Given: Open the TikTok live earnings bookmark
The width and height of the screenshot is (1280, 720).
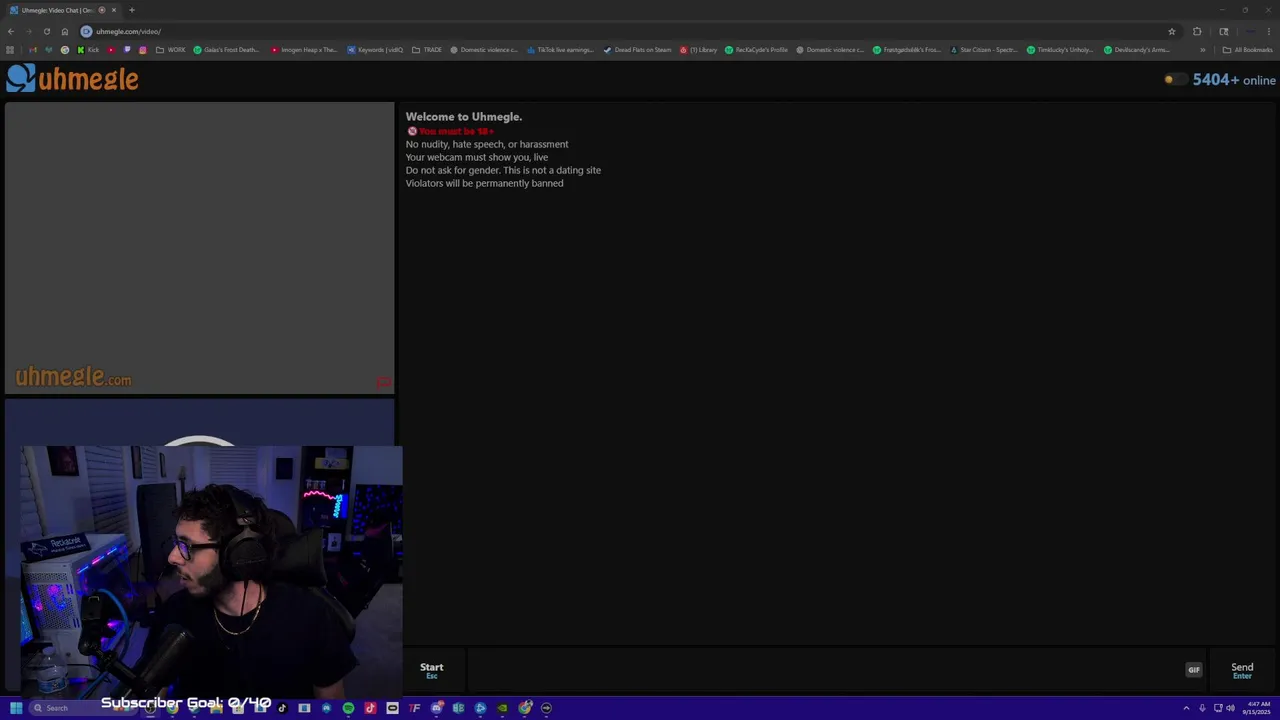Looking at the screenshot, I should (x=560, y=50).
